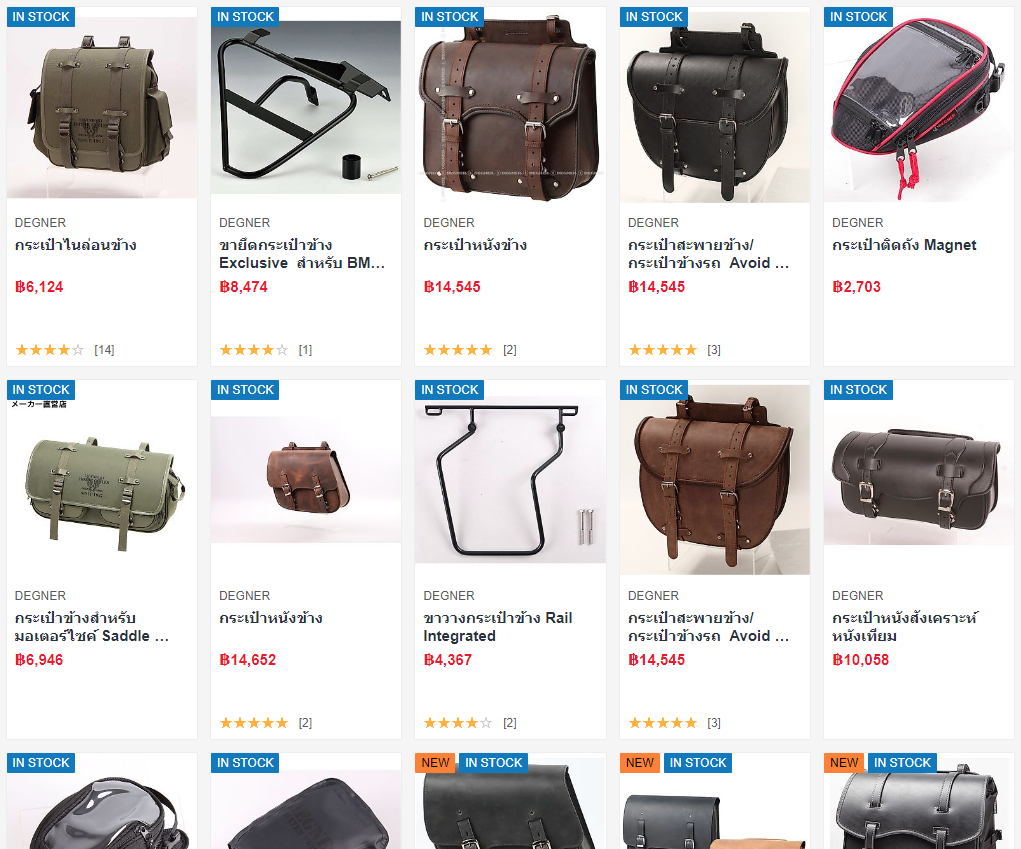Screen dimensions: 1021x849
Task: Open the [1] review count for ฿8,474 bracket
Action: point(305,350)
